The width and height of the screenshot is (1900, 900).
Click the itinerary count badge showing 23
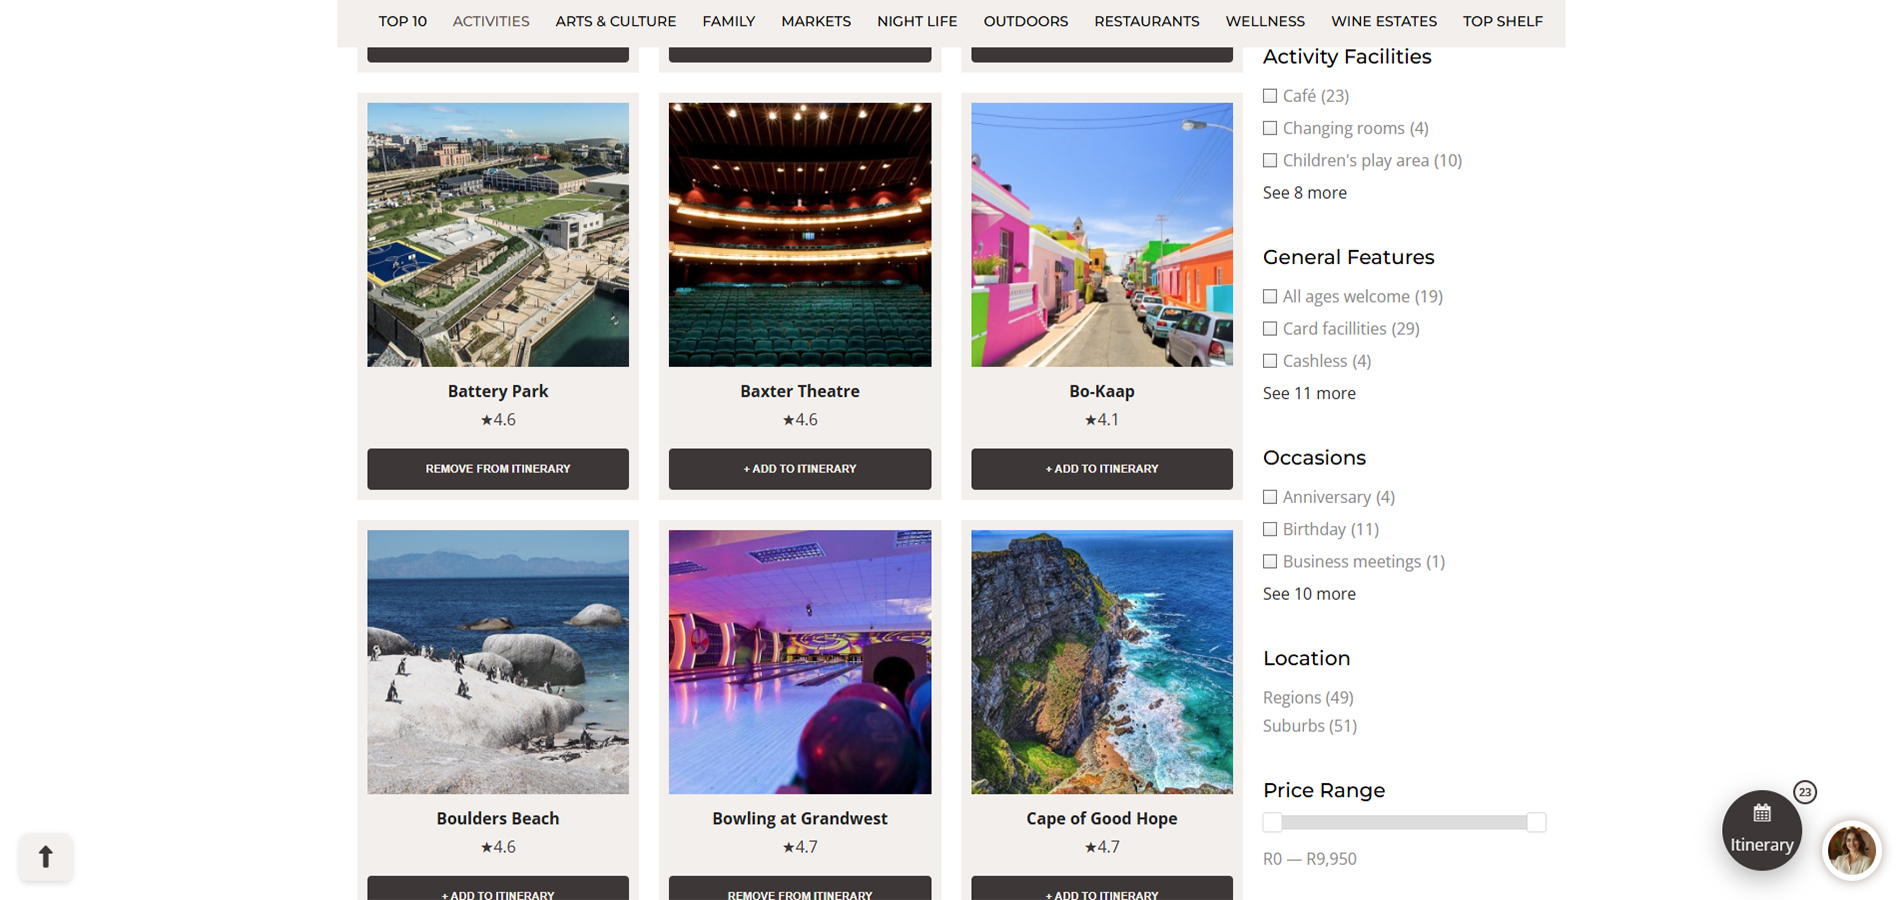pyautogui.click(x=1804, y=792)
